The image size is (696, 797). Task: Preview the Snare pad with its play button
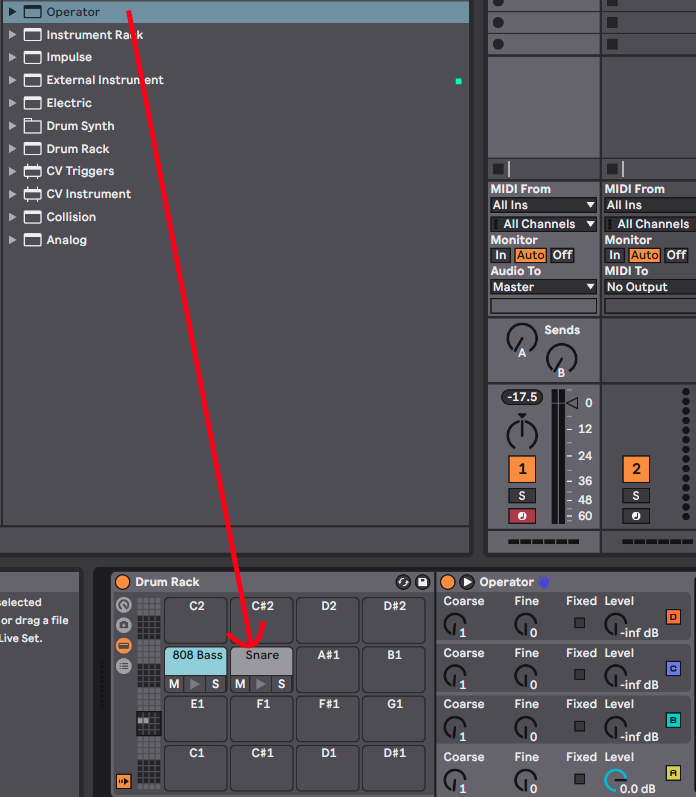click(261, 684)
